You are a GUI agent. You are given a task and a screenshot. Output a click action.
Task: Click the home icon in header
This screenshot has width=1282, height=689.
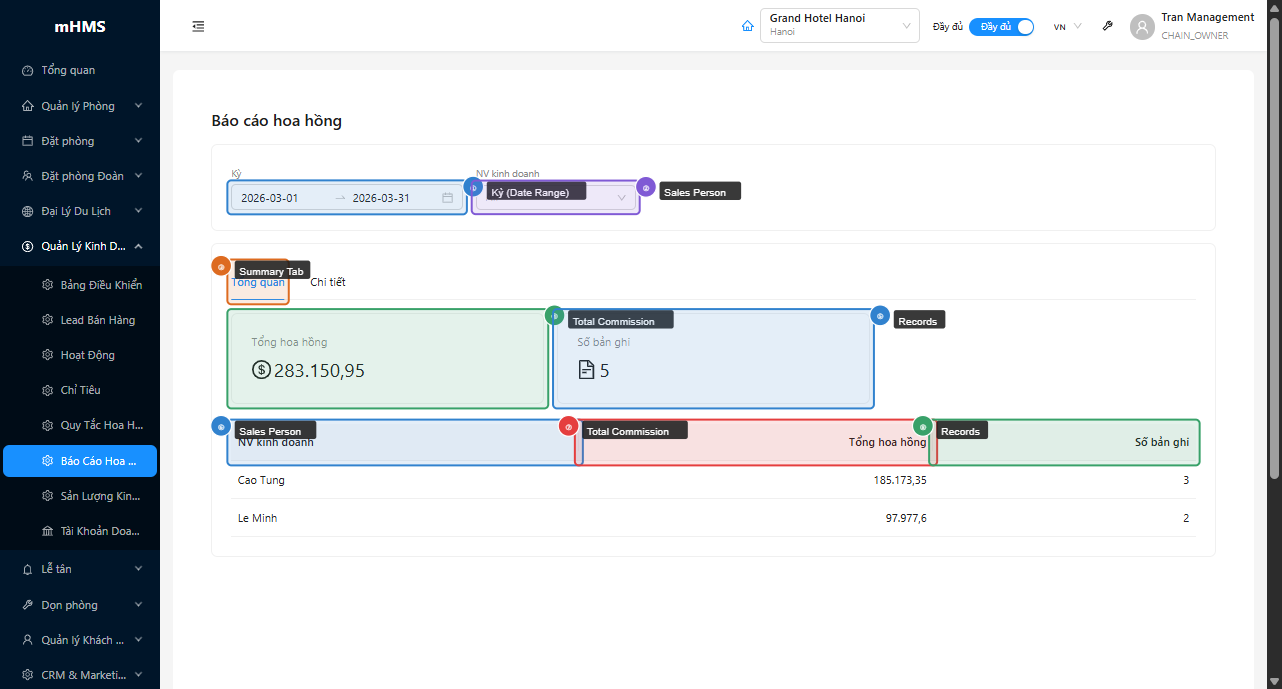click(747, 27)
